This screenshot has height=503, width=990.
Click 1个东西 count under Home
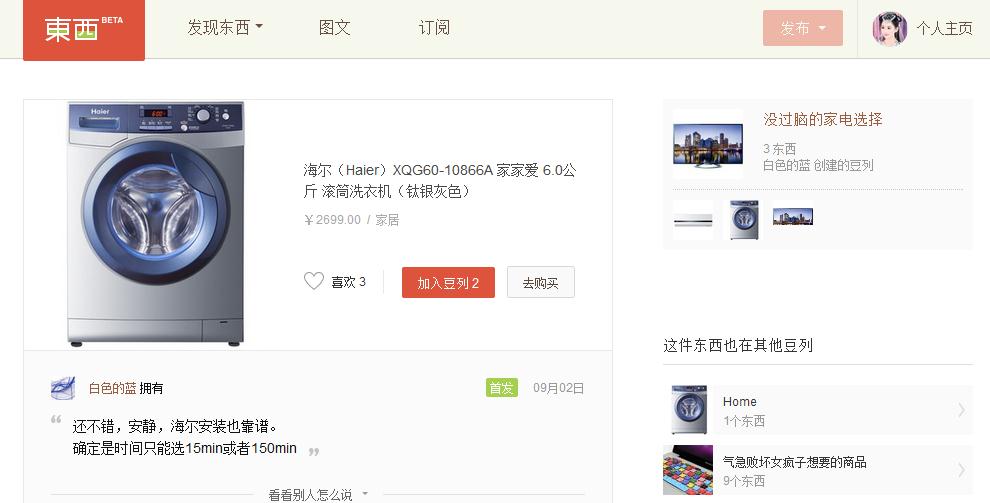pos(744,421)
